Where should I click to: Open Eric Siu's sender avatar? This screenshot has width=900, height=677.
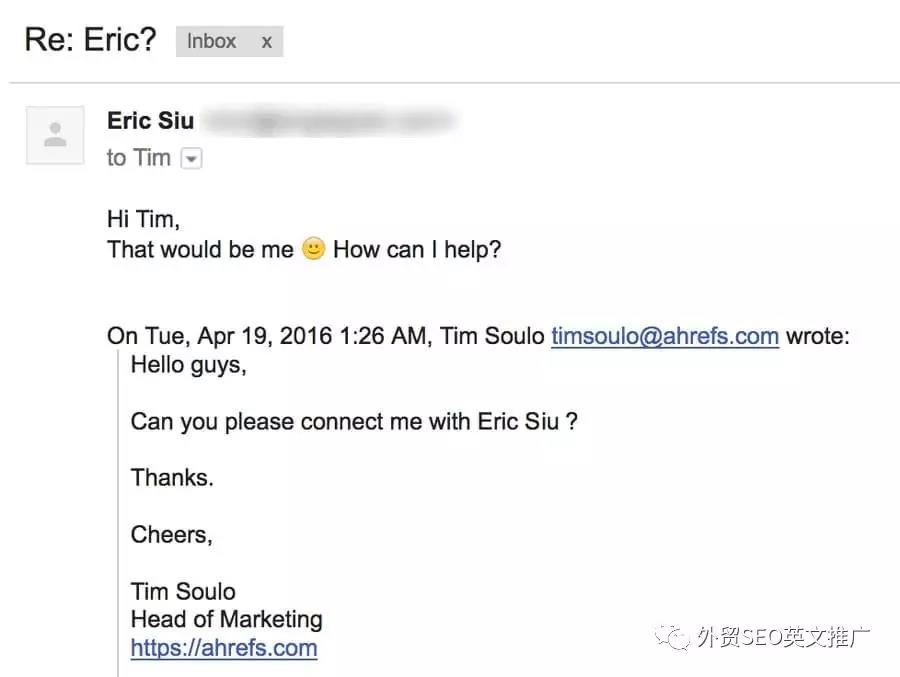click(55, 135)
